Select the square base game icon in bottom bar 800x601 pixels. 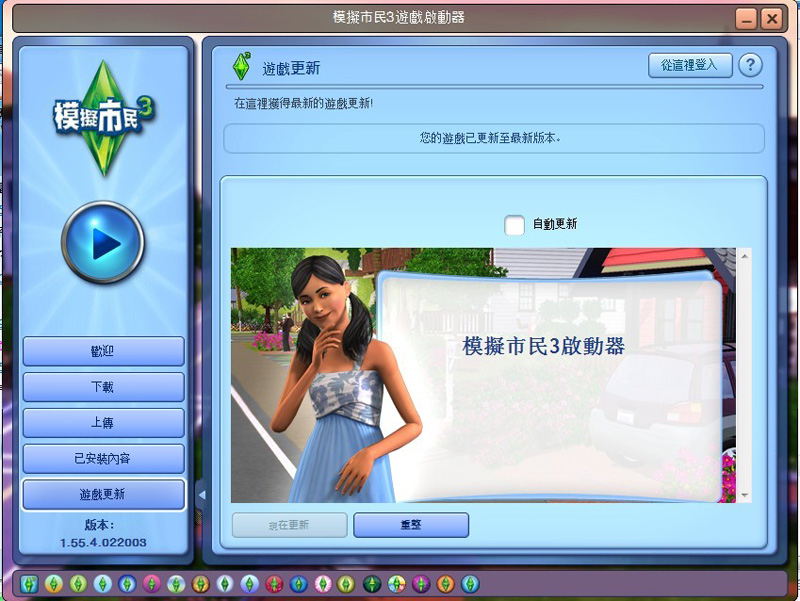29,584
